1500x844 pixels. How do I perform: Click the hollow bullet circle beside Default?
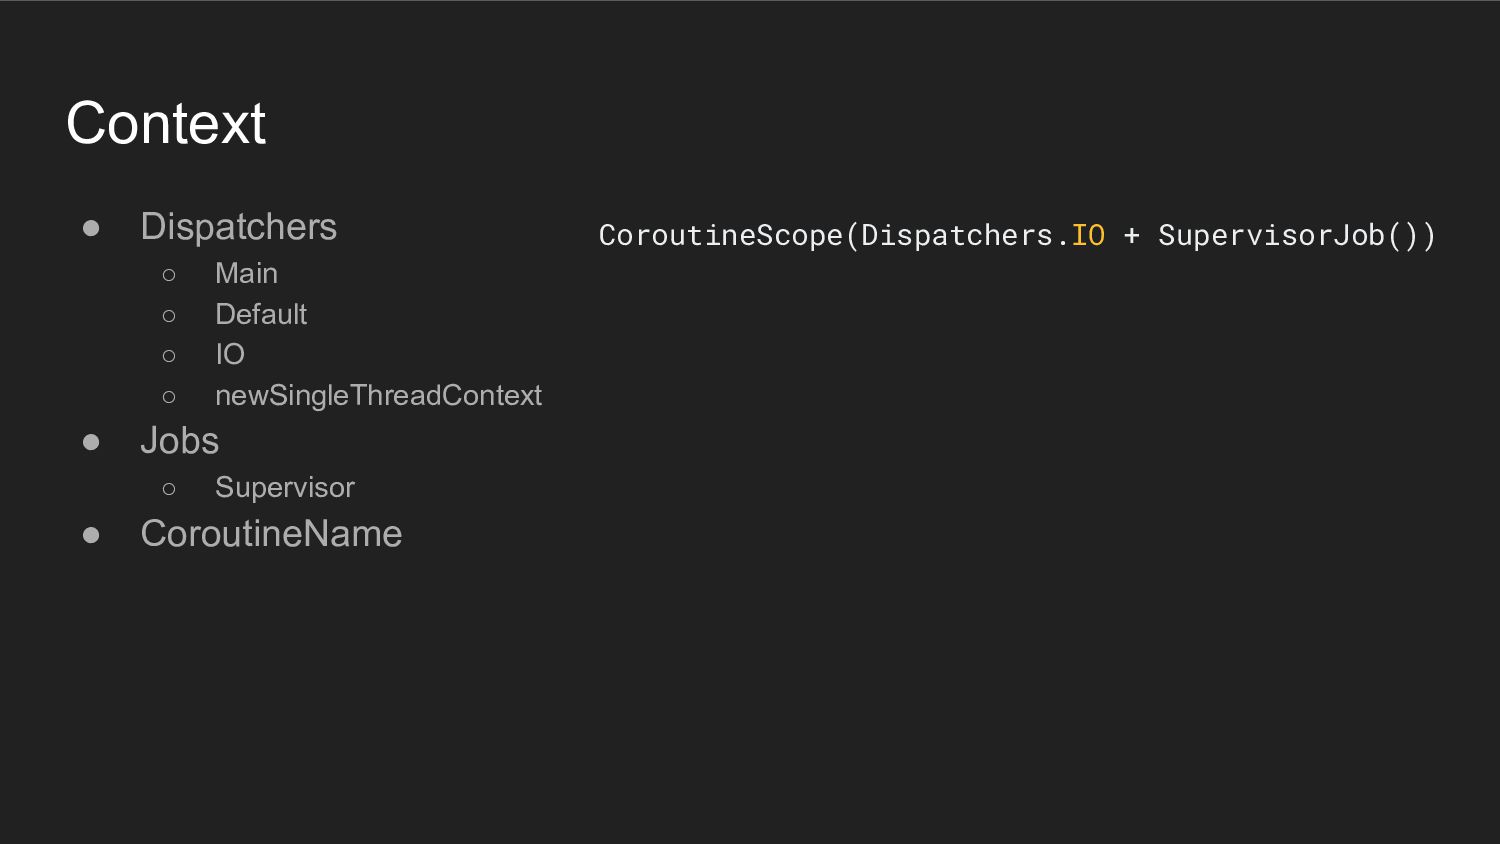click(169, 316)
